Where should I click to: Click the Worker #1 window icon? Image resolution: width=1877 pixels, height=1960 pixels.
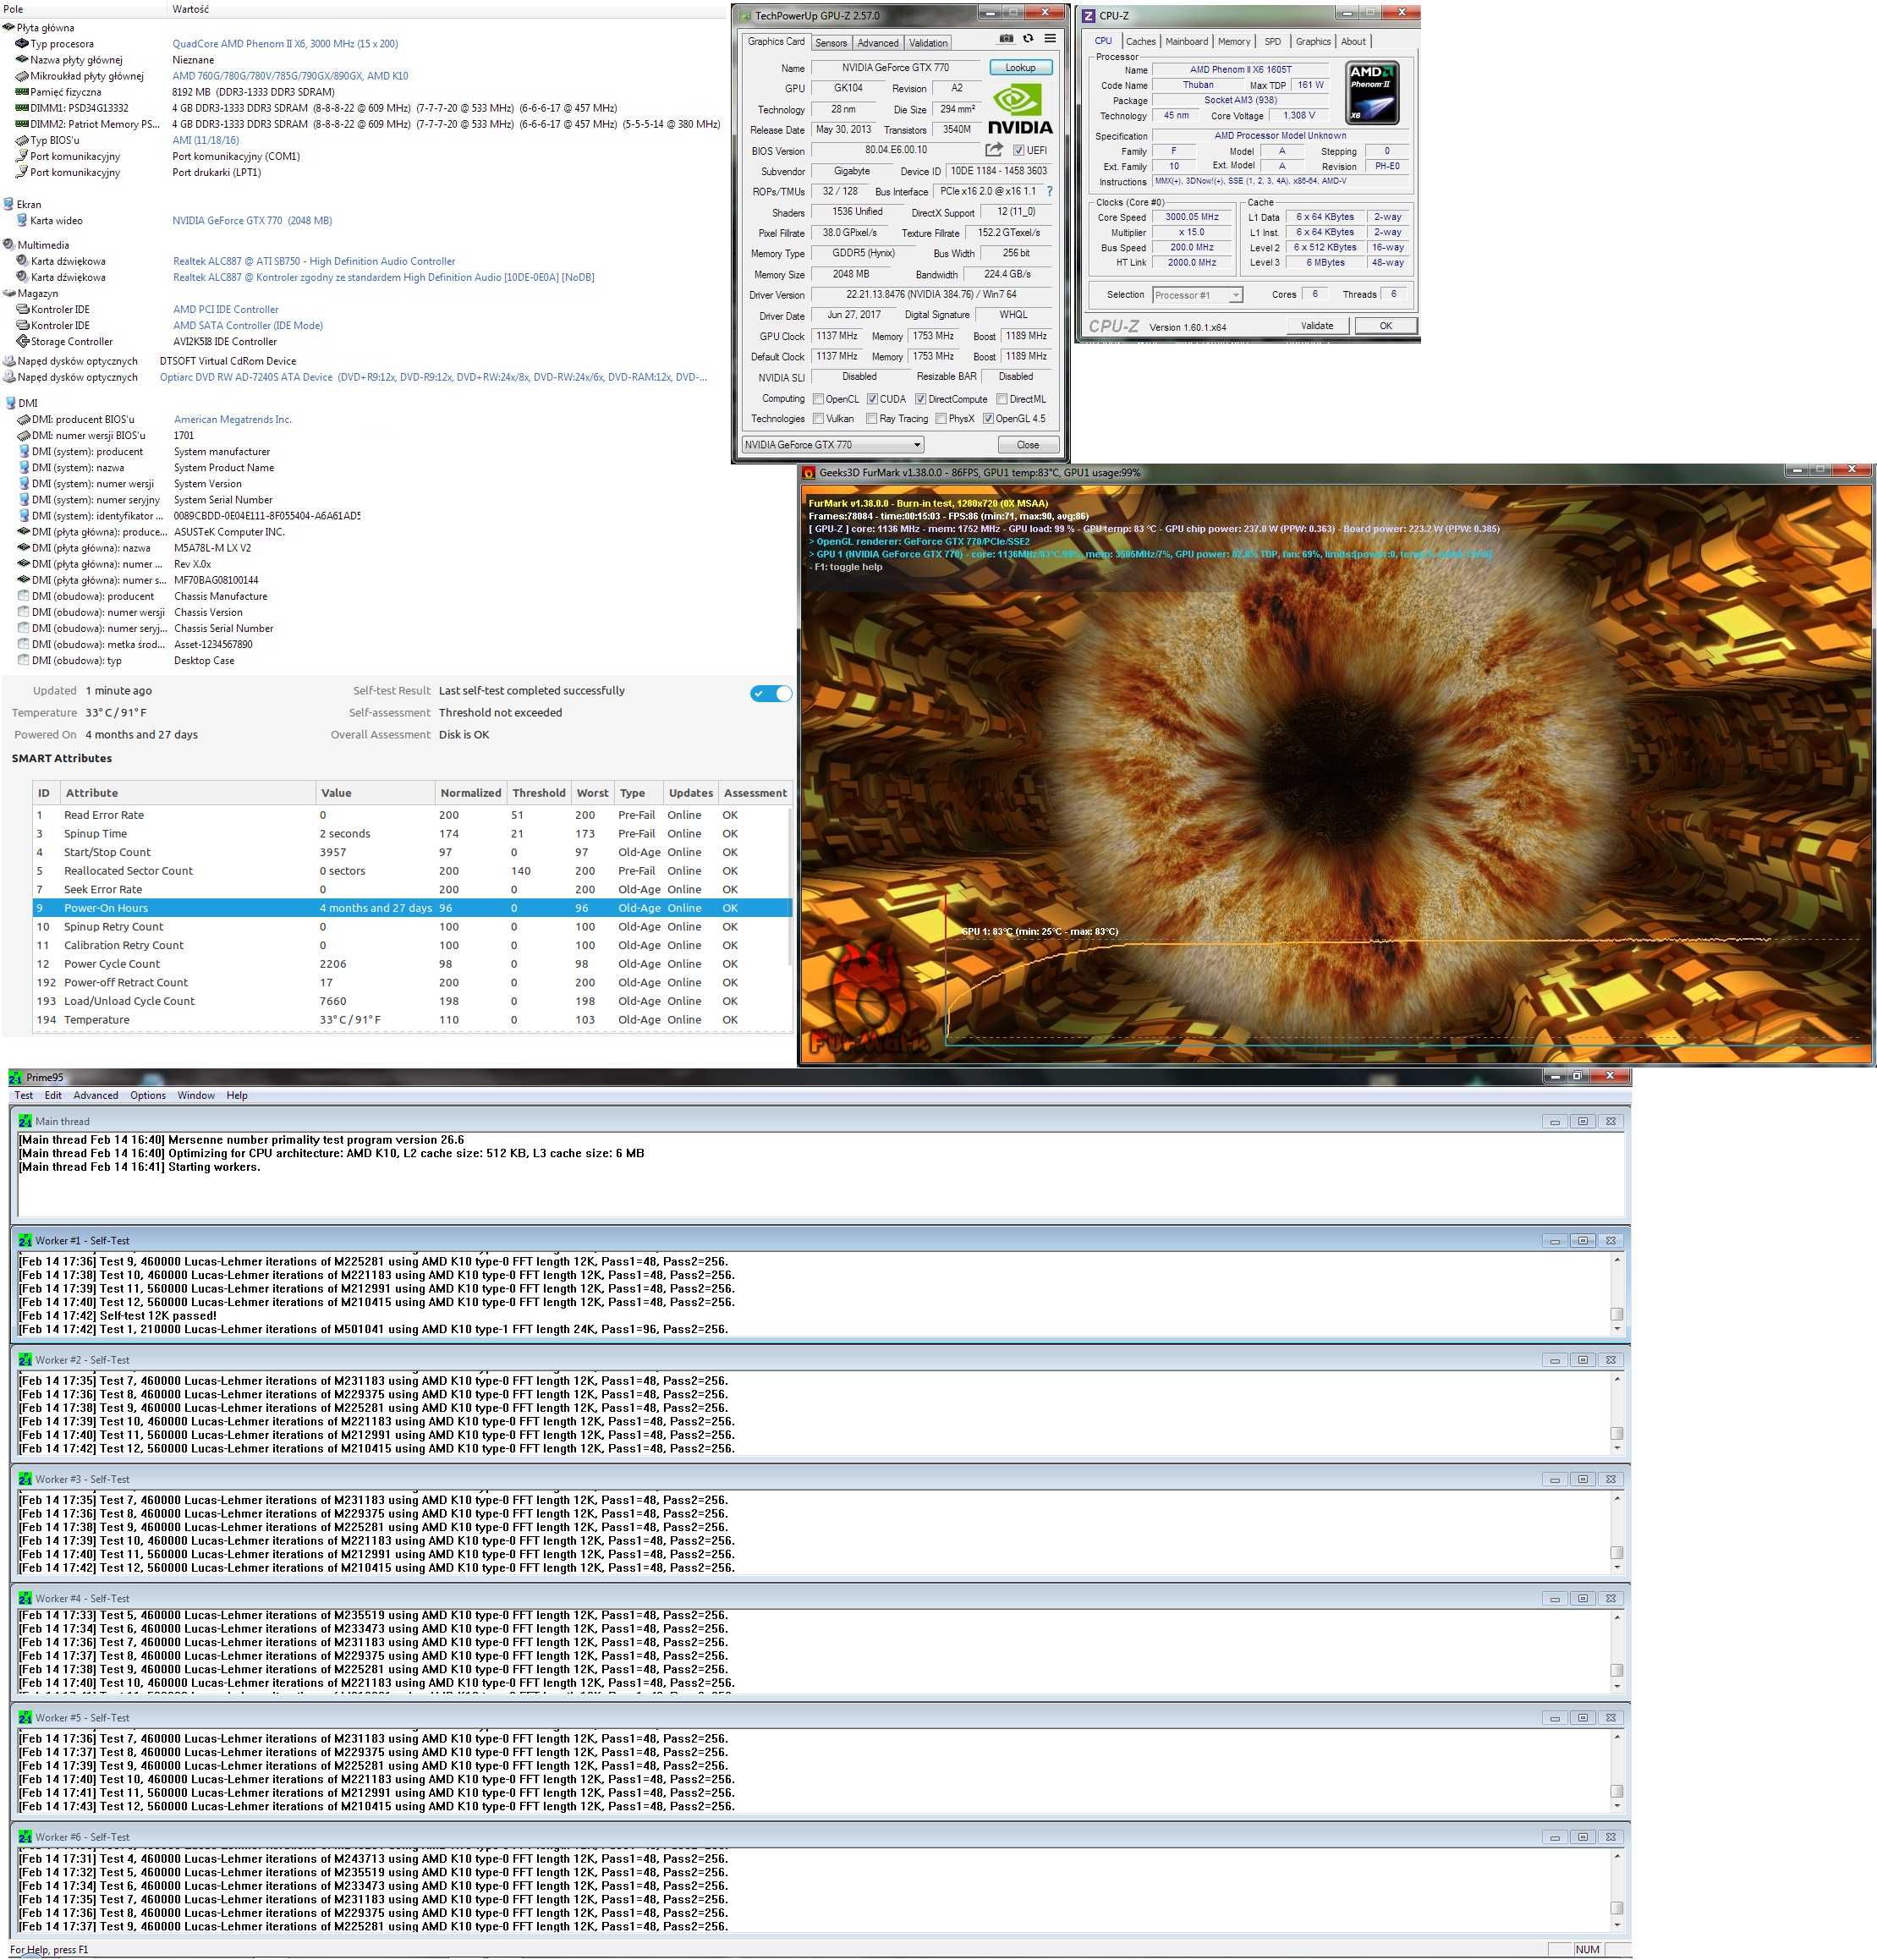pos(25,1240)
